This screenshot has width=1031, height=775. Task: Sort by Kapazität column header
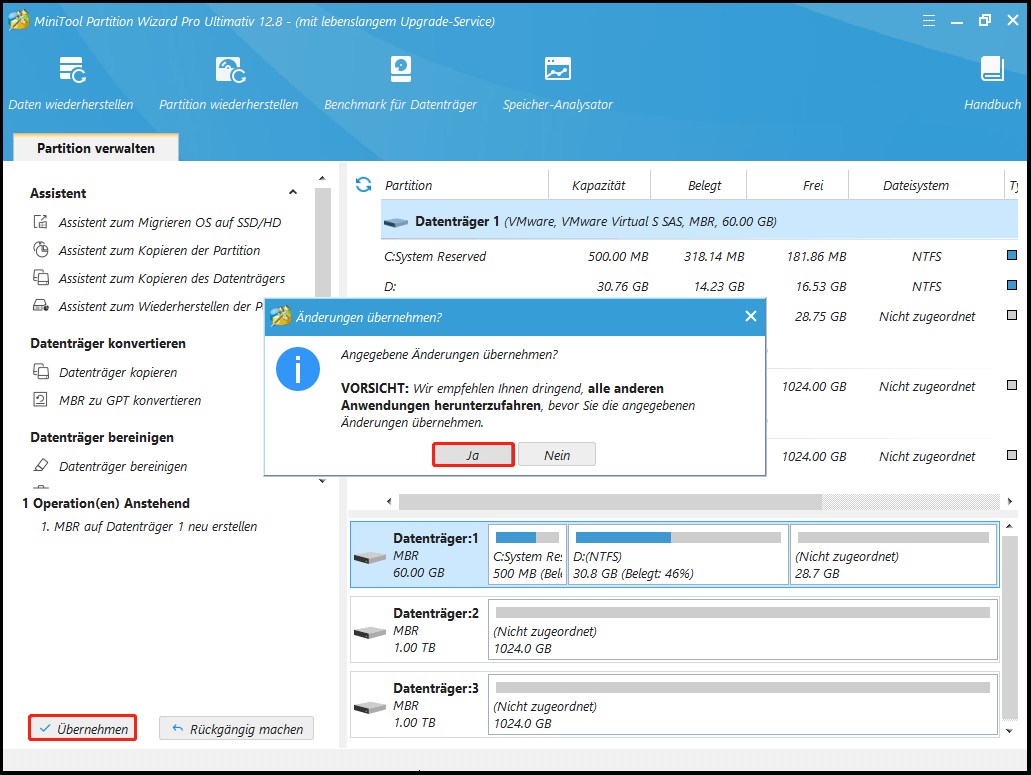(598, 185)
